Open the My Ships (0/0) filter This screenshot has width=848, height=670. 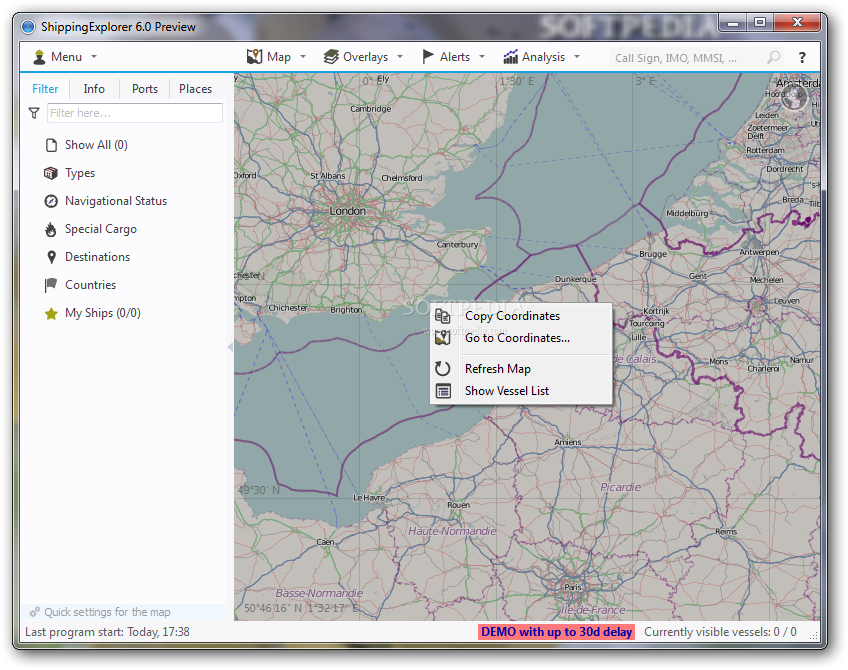[x=103, y=313]
